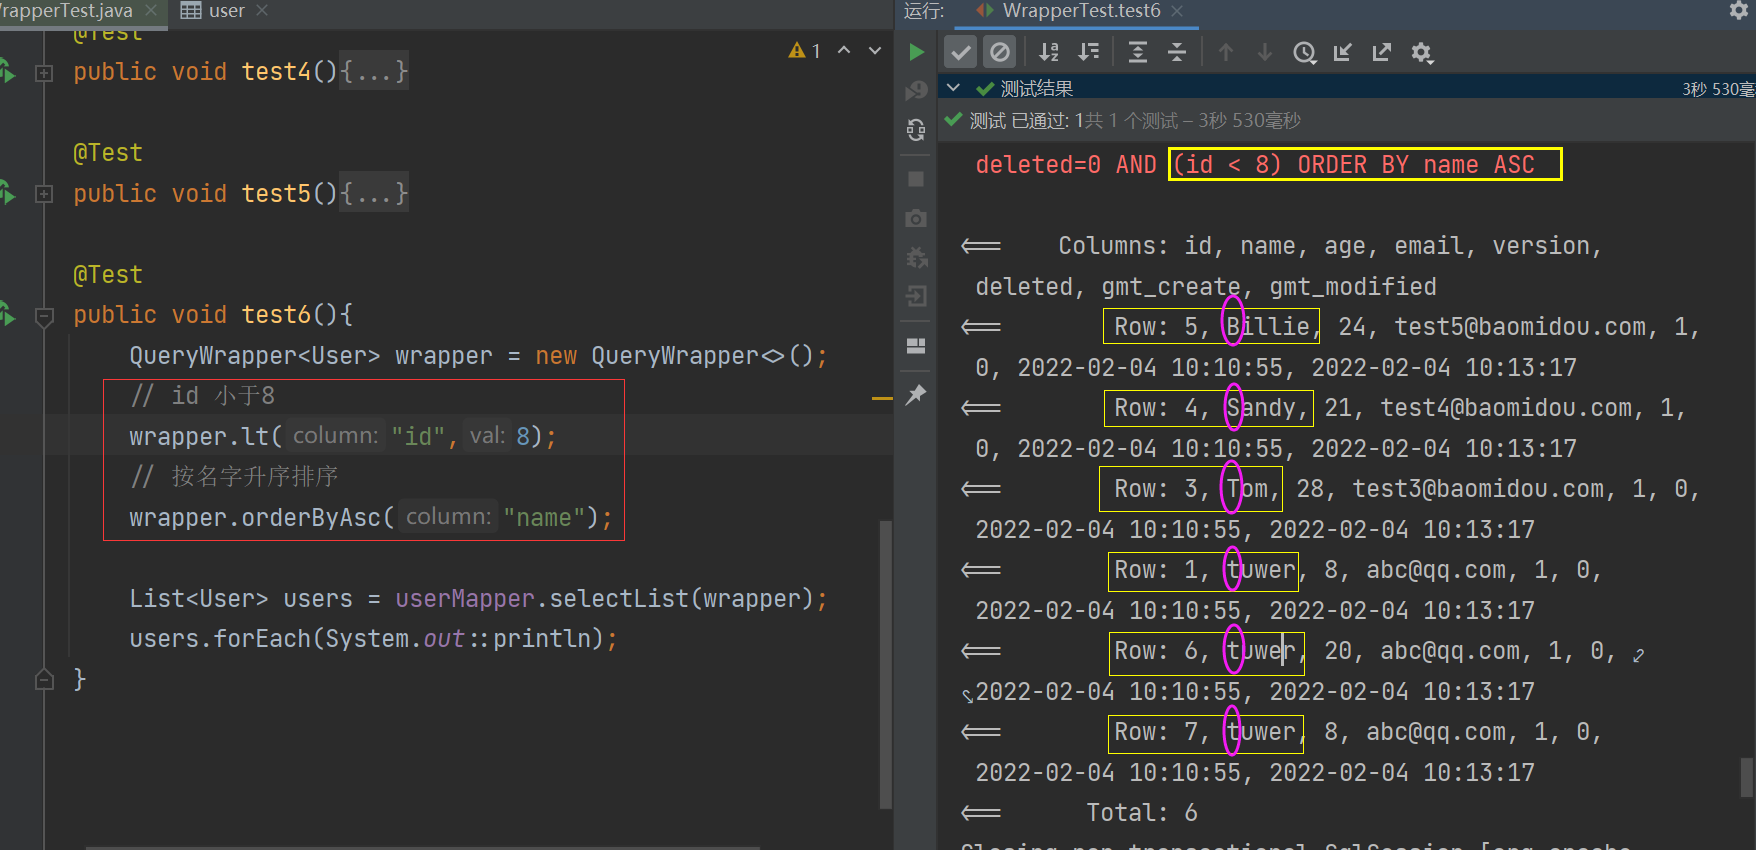Expand the folded test5 method
The width and height of the screenshot is (1756, 850).
(44, 194)
